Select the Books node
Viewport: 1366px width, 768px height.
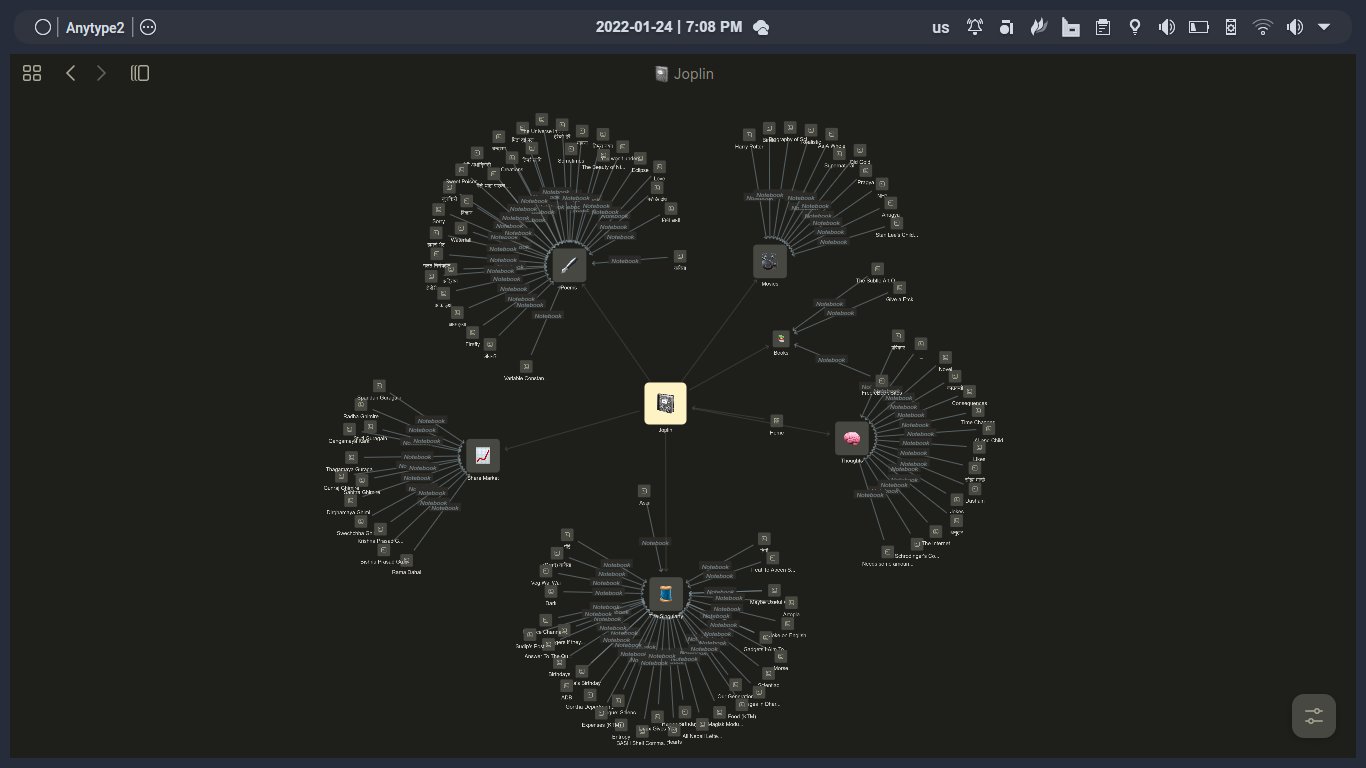click(781, 340)
